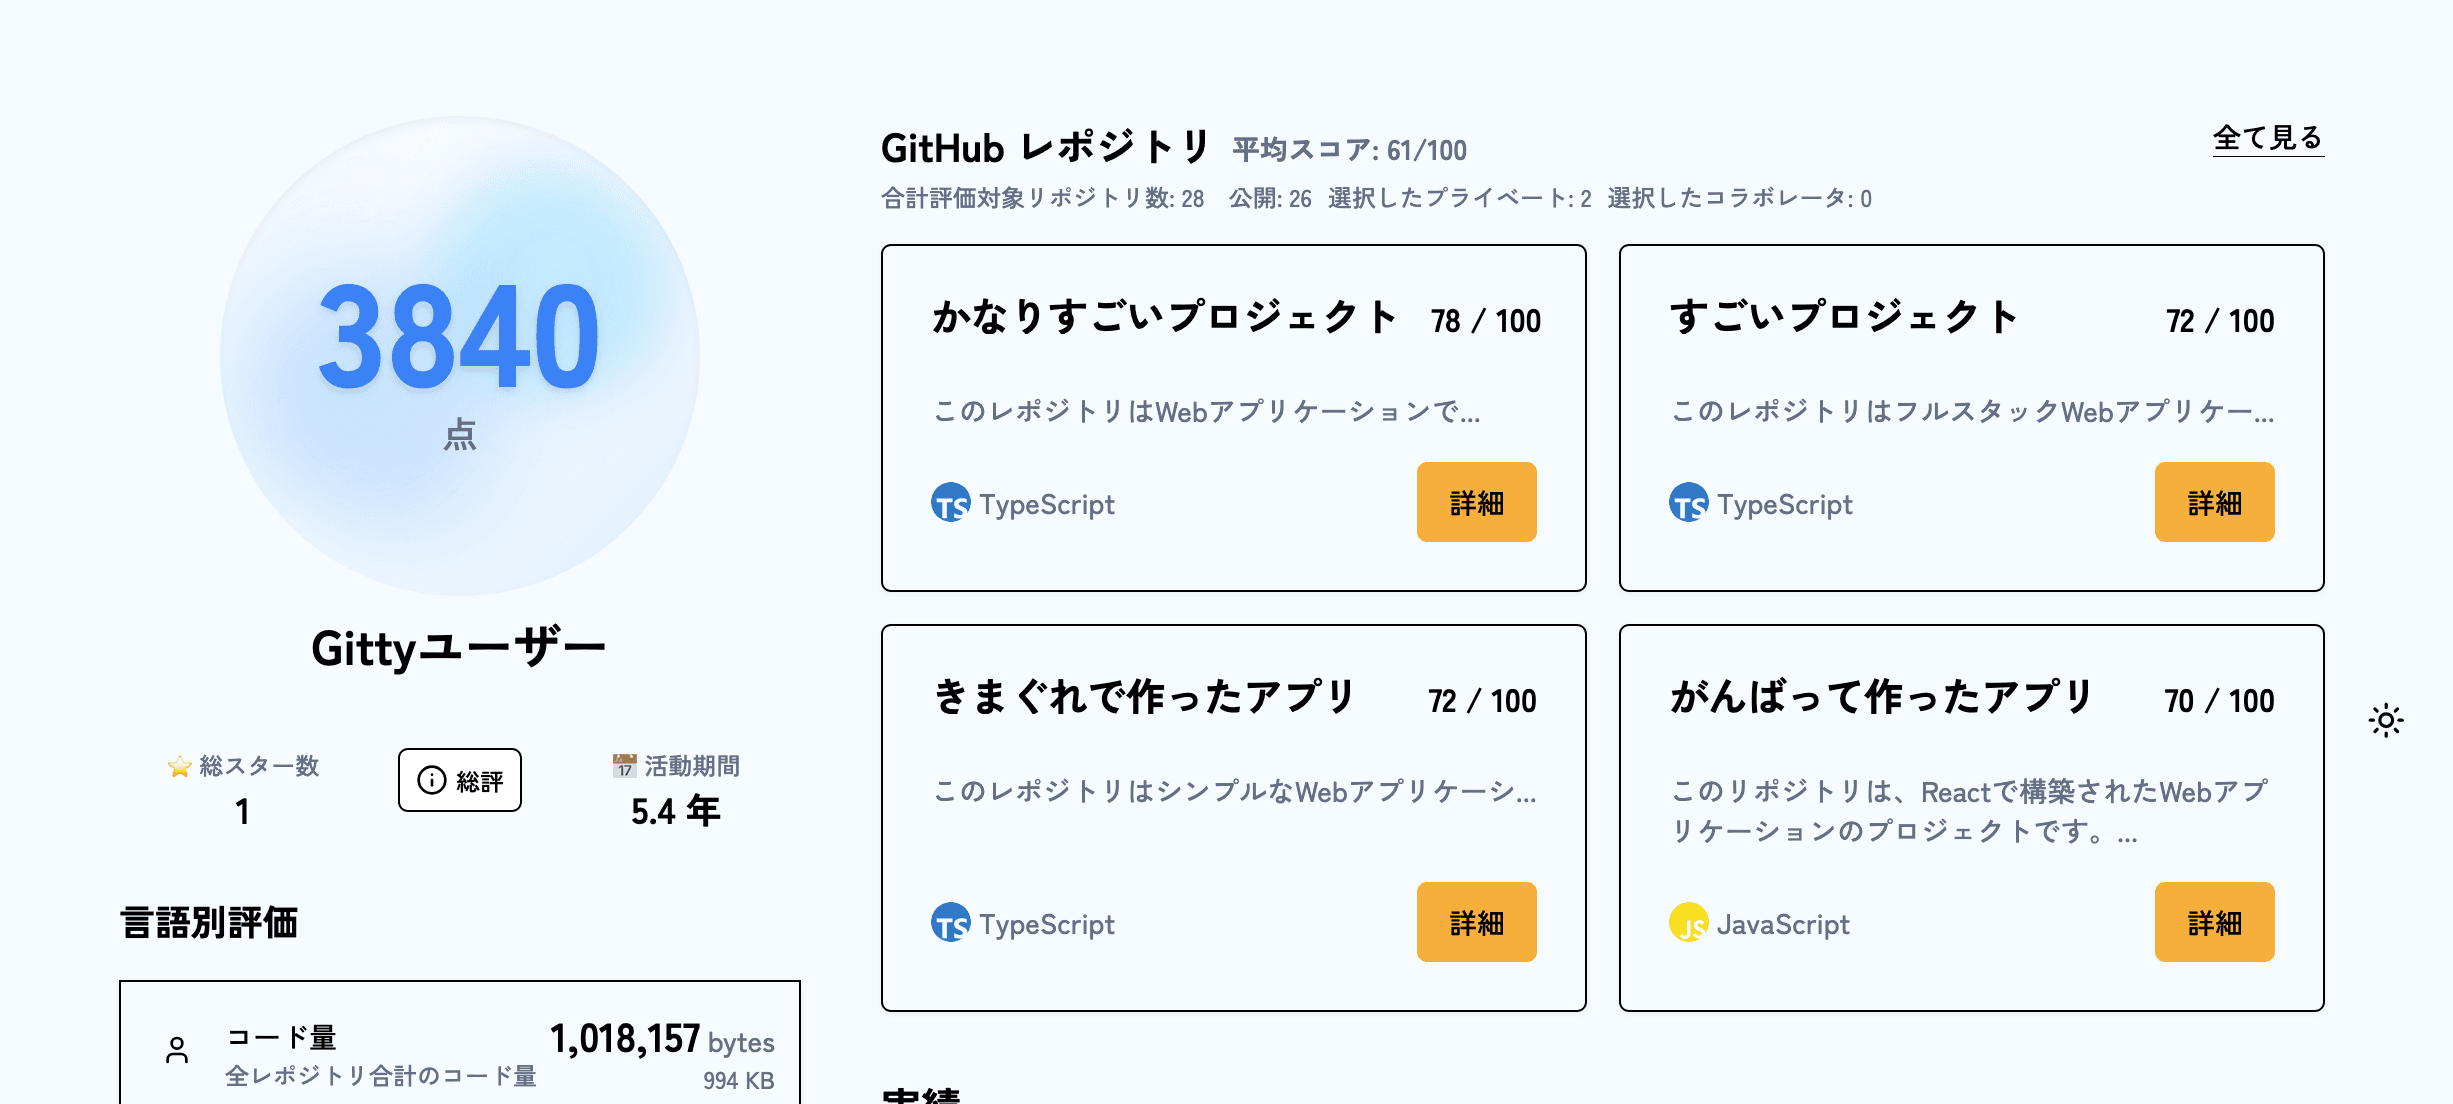Screen dimensions: 2453x1104
Task: Open details for きまぐれで作ったアプリ
Action: (x=1476, y=922)
